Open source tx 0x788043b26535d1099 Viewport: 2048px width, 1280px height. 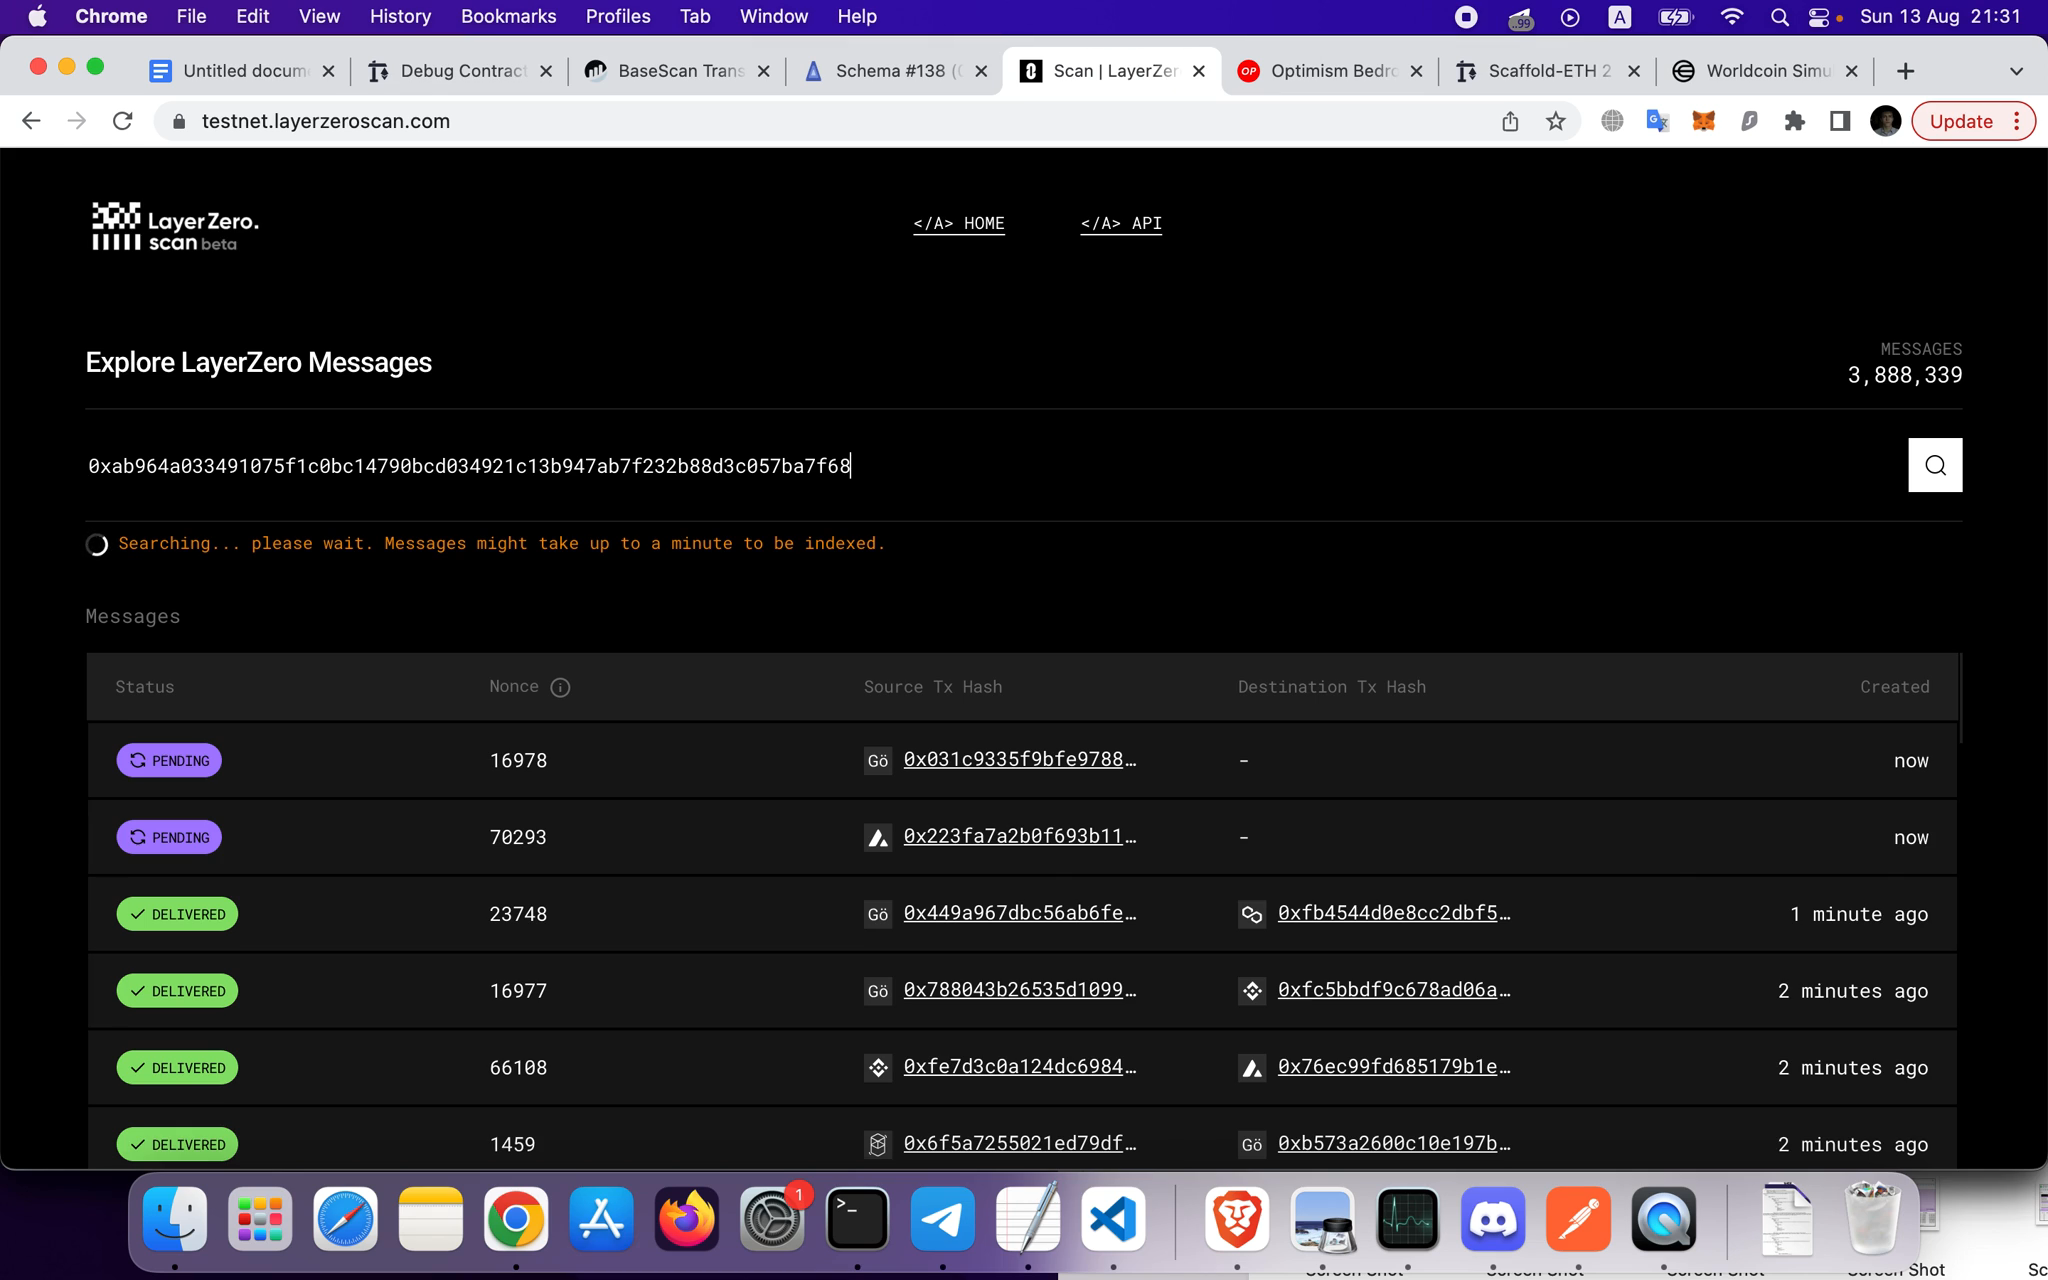click(1020, 991)
